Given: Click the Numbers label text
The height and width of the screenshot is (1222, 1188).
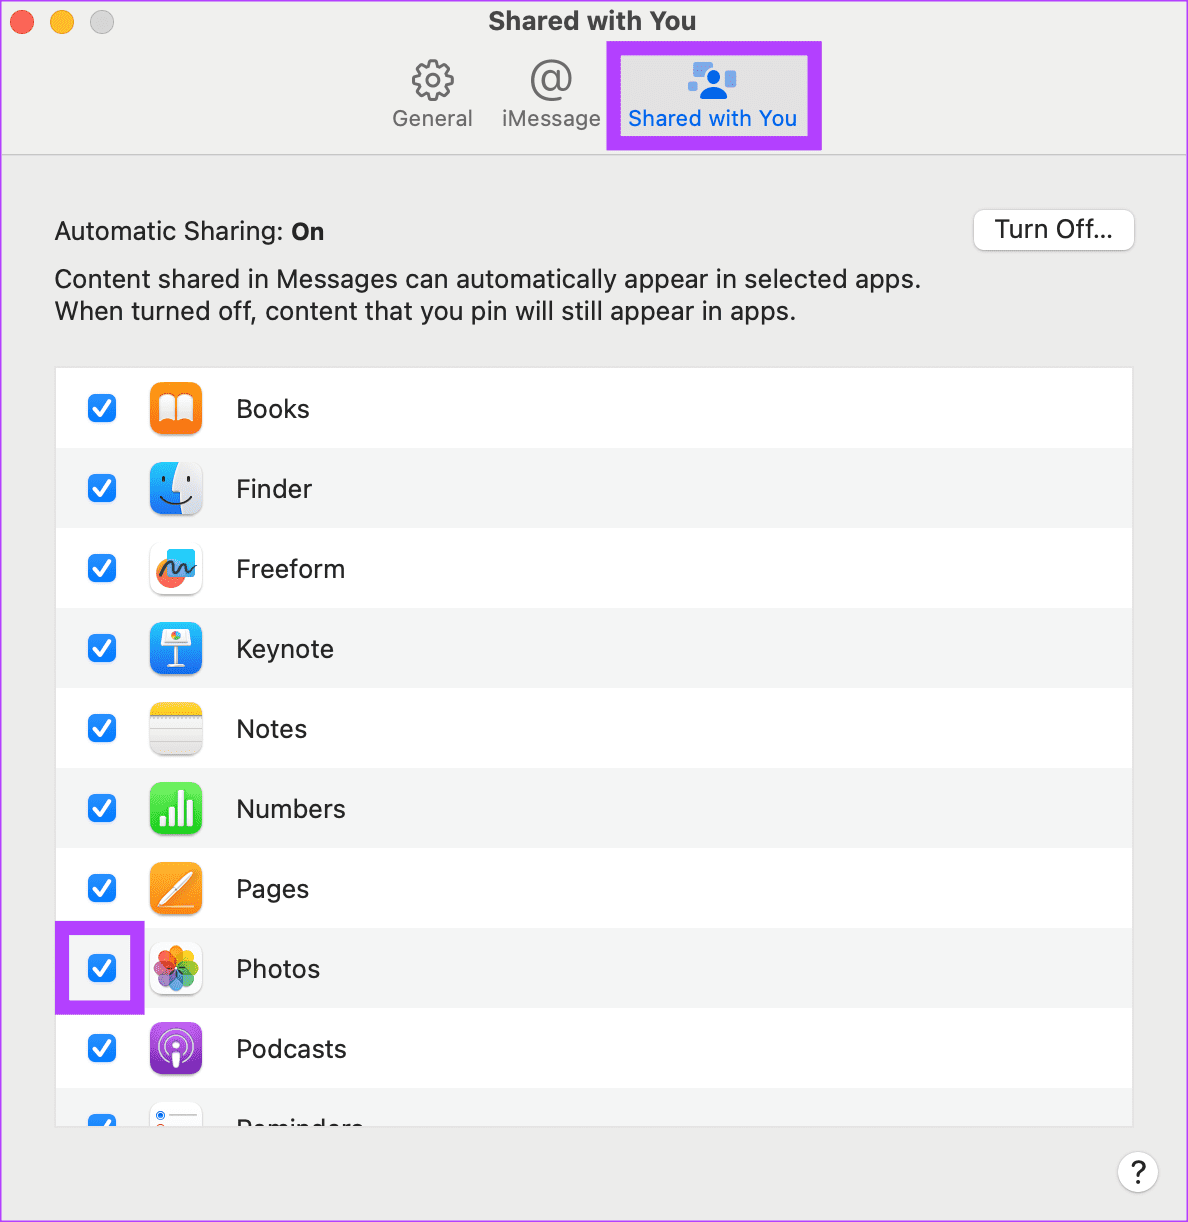Looking at the screenshot, I should pos(291,809).
